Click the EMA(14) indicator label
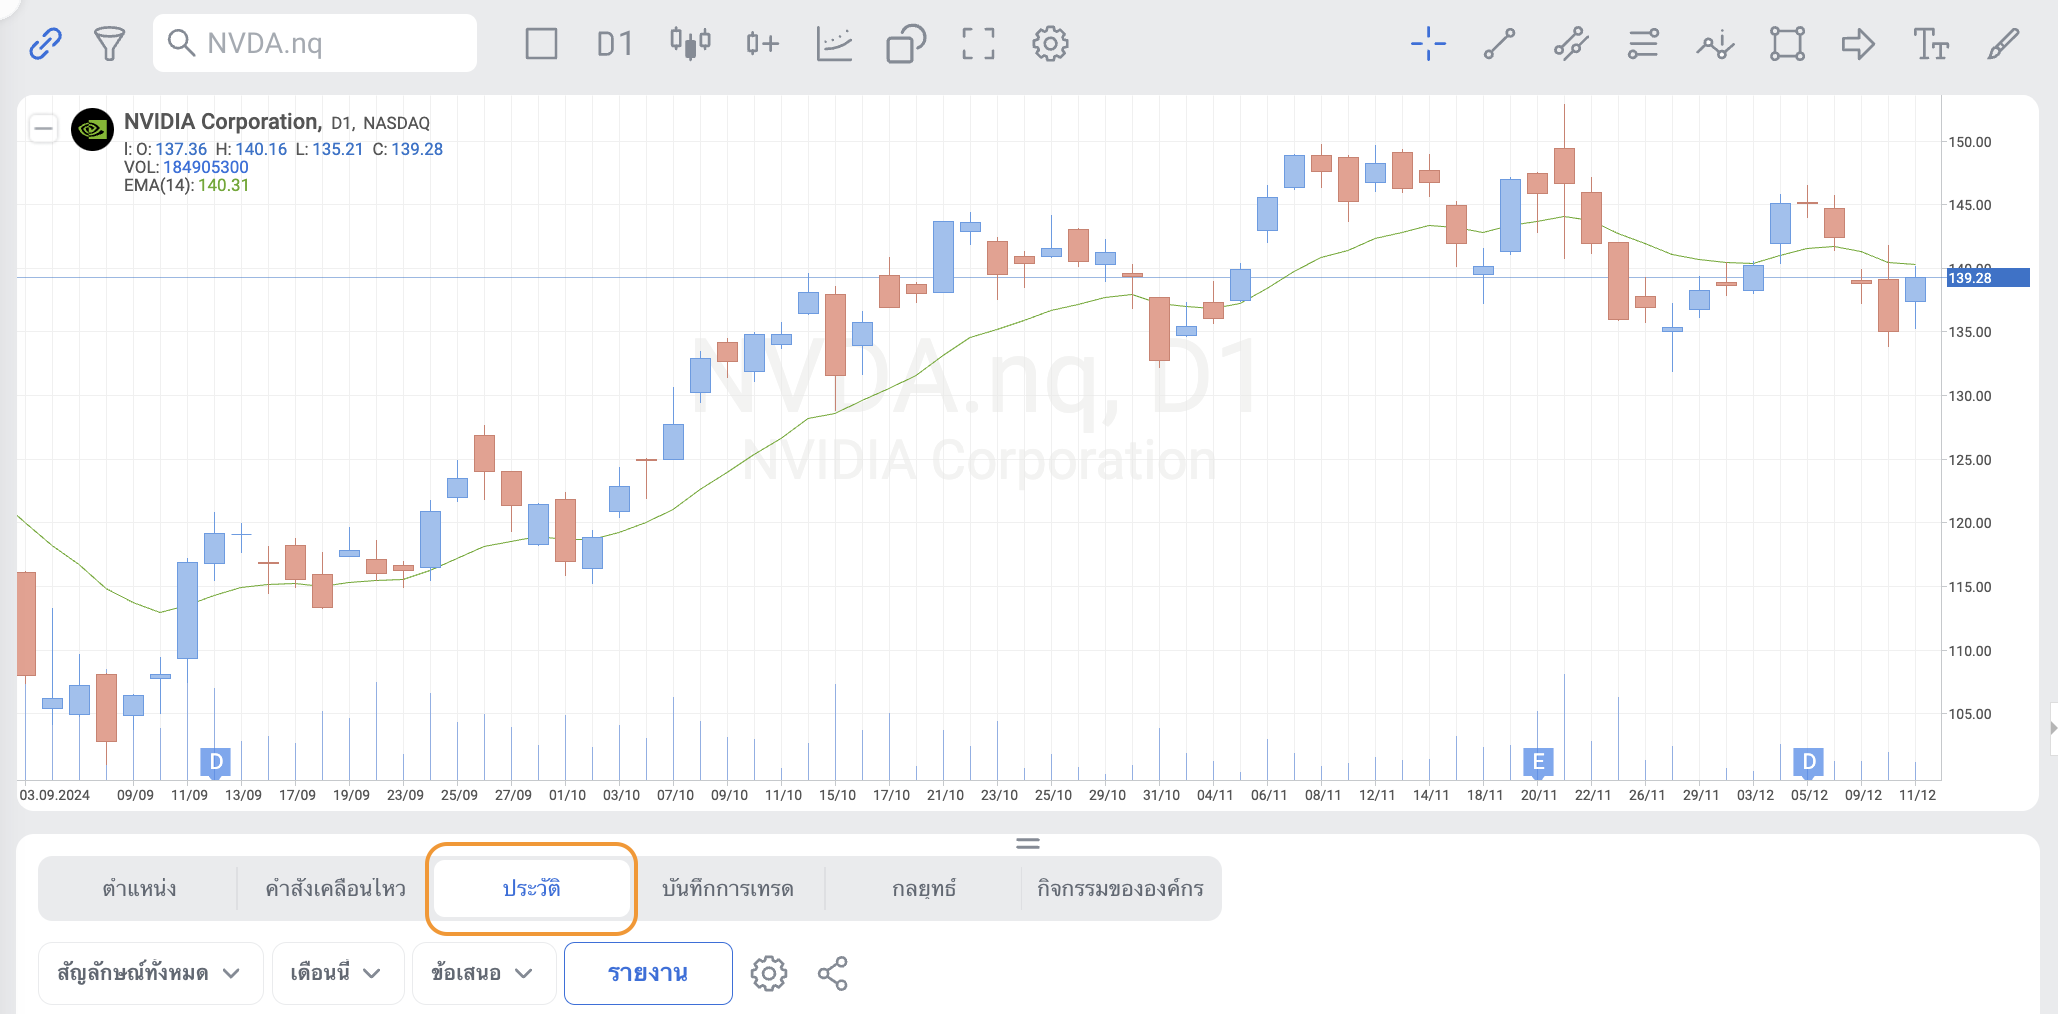2058x1014 pixels. (186, 185)
